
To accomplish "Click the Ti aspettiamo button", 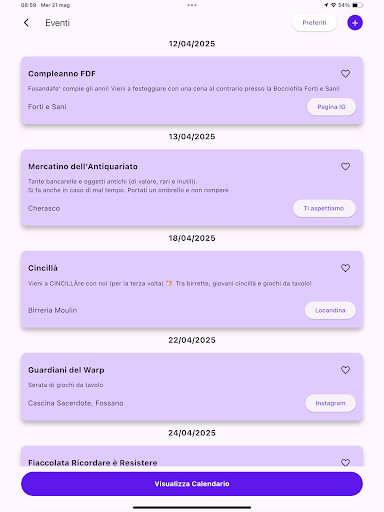I will pos(324,208).
